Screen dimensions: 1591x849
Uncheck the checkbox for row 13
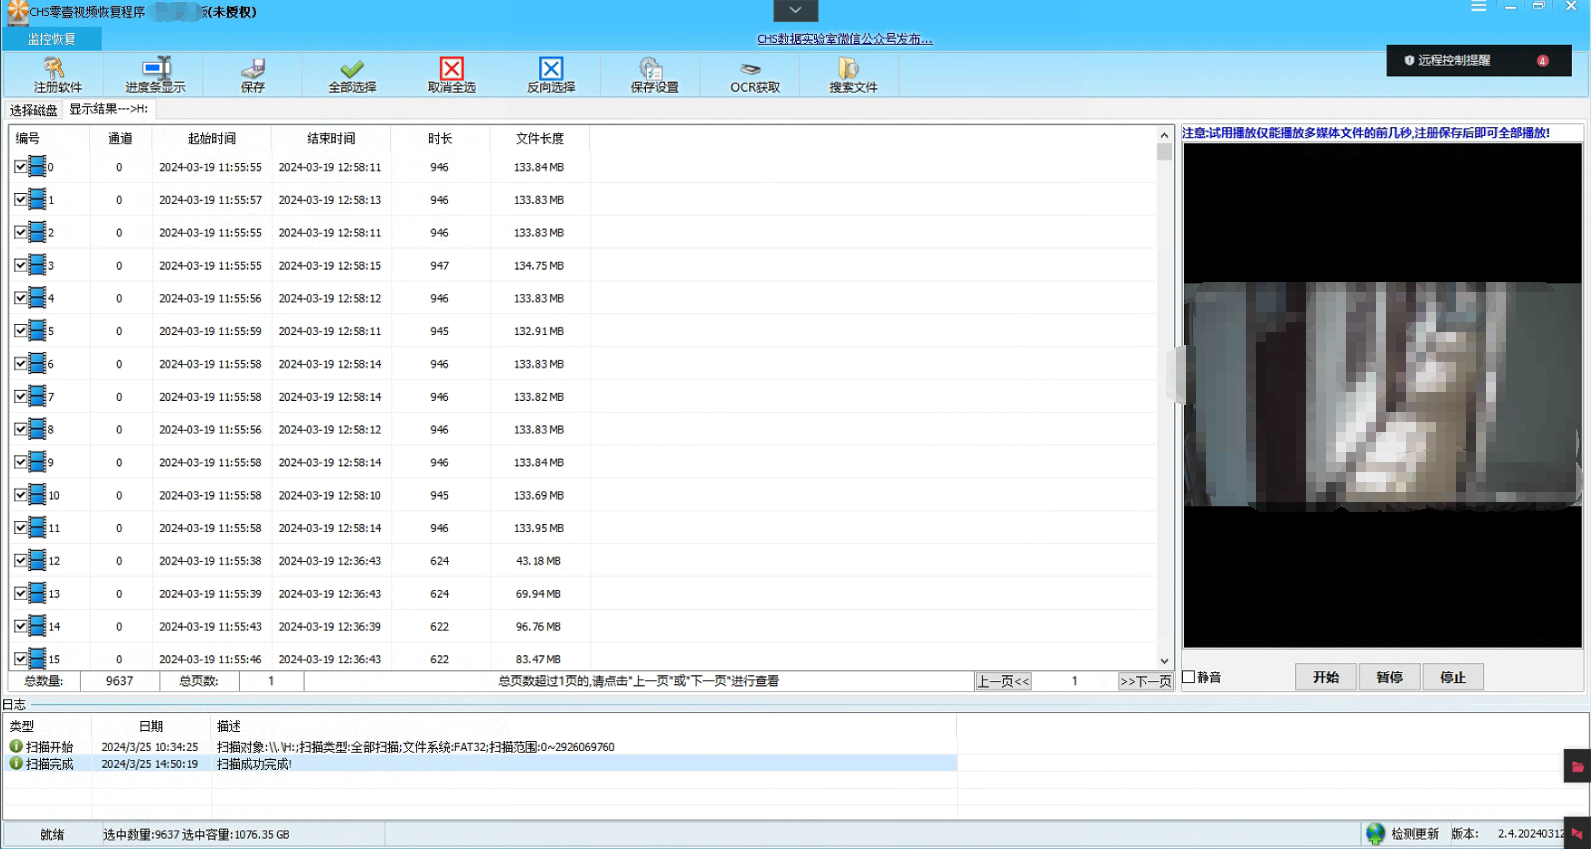pyautogui.click(x=20, y=593)
